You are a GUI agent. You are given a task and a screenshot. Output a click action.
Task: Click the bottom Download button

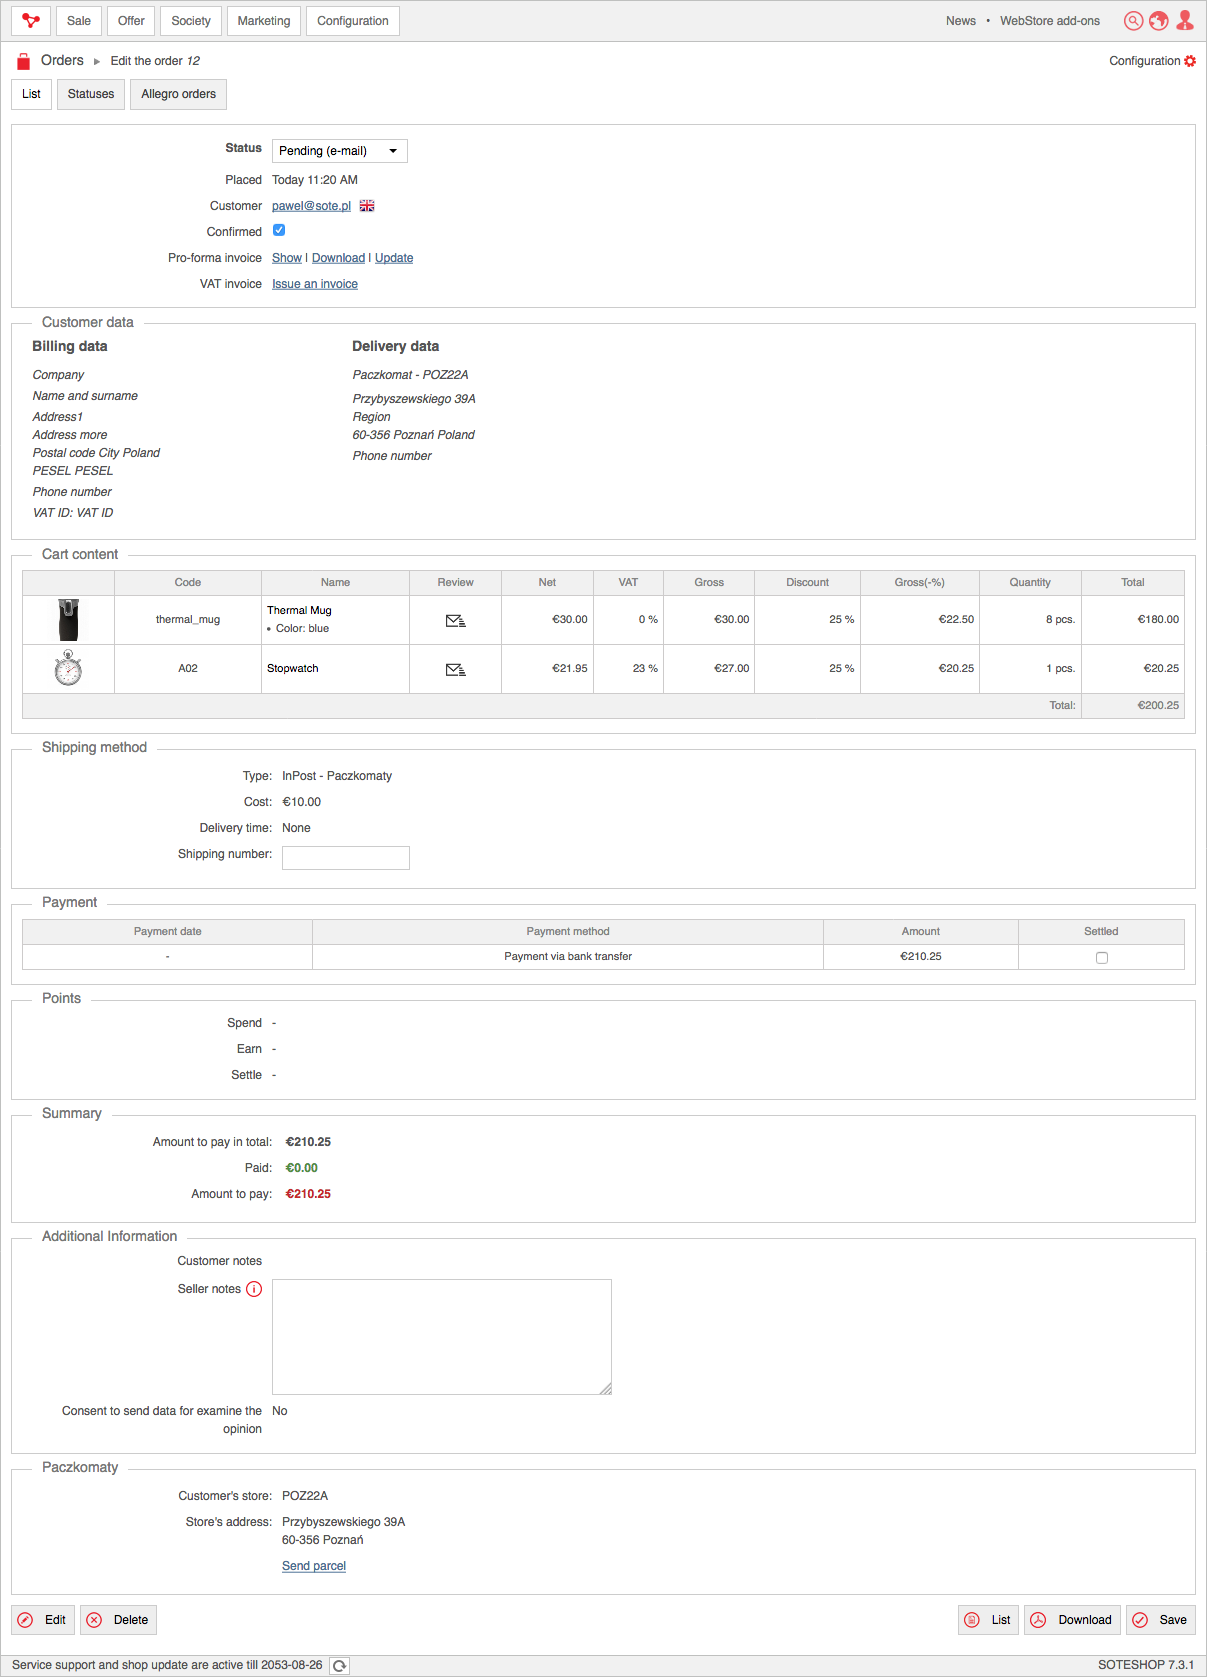(x=1072, y=1620)
